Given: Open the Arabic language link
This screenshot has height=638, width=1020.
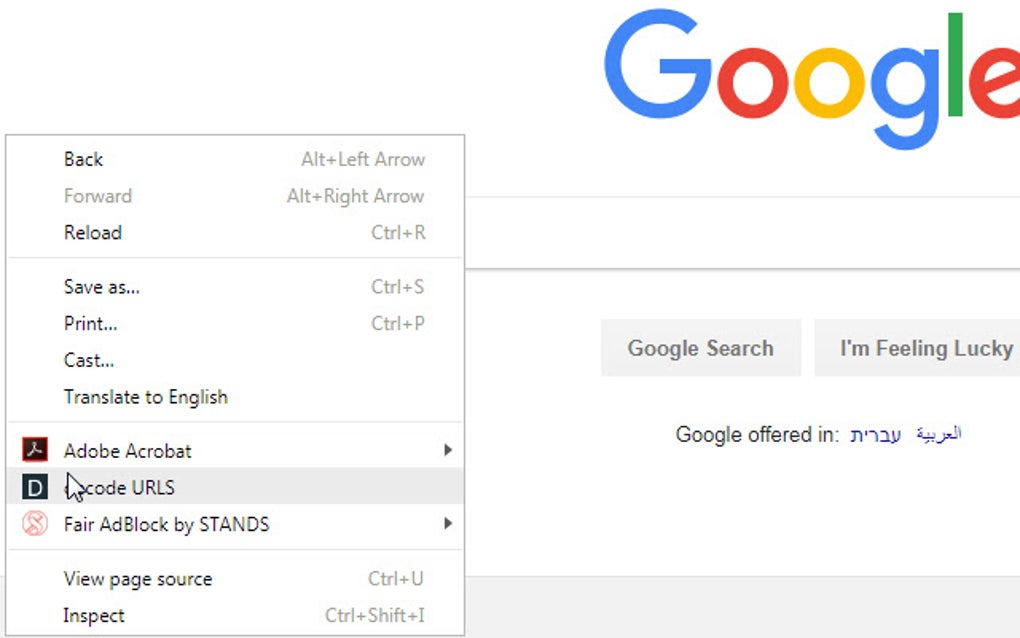Looking at the screenshot, I should [939, 434].
